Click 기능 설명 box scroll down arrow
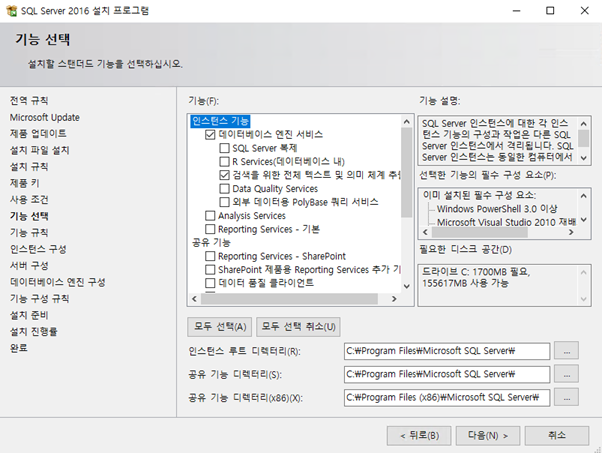Screen dimensions: 602x453 click(x=584, y=158)
